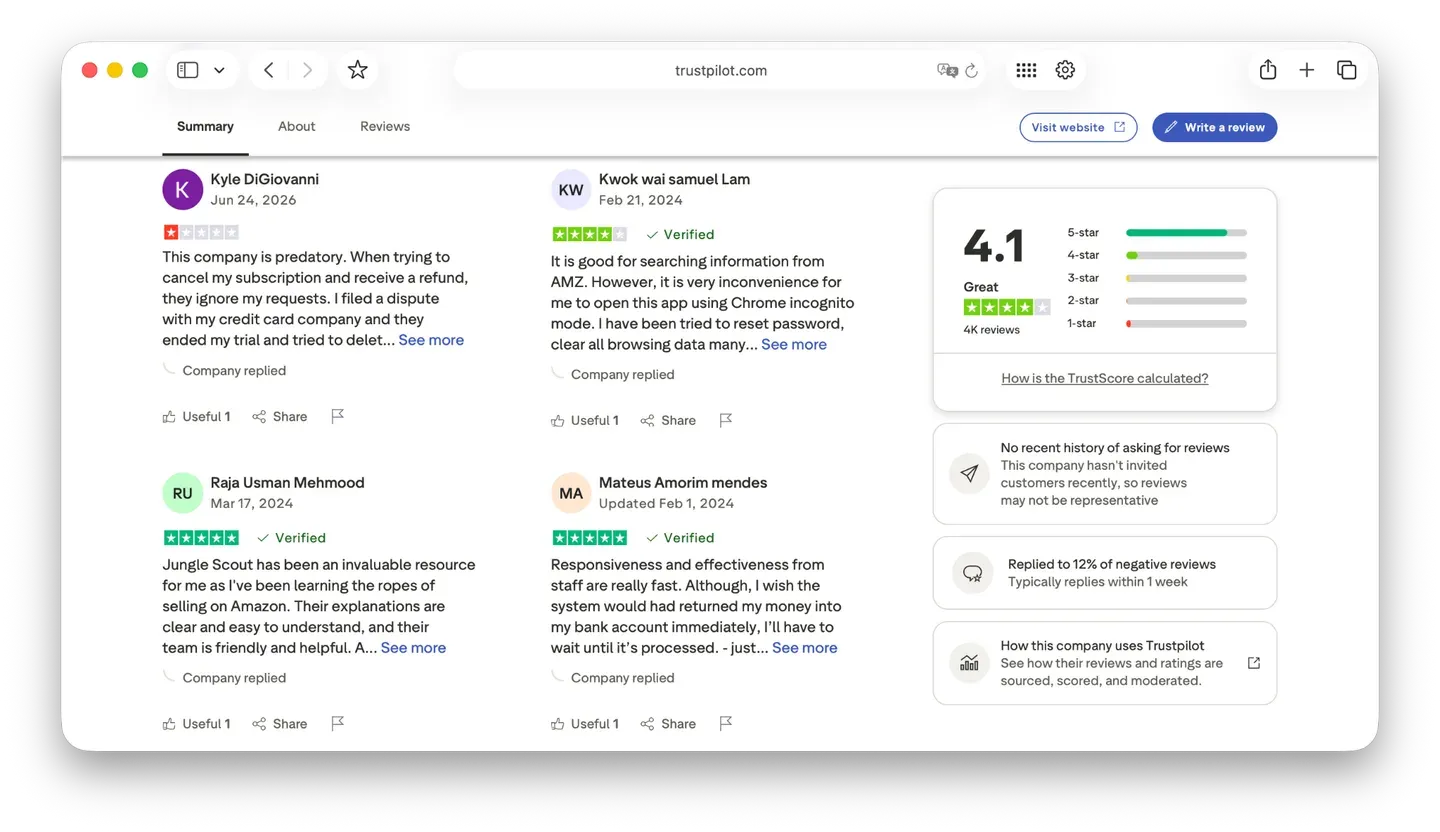Image resolution: width=1440 pixels, height=832 pixels.
Task: Click Kyle DiGiovanni's avatar
Action: pyautogui.click(x=182, y=189)
